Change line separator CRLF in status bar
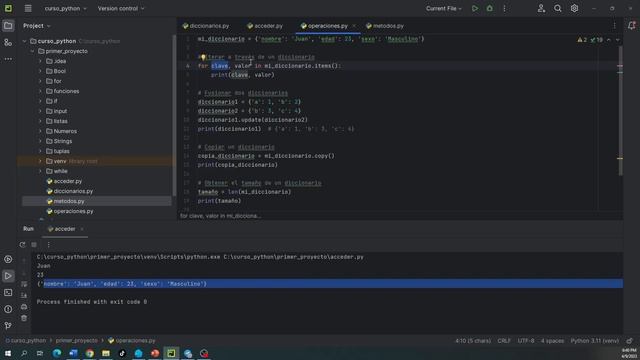This screenshot has height=360, width=640. click(x=504, y=341)
